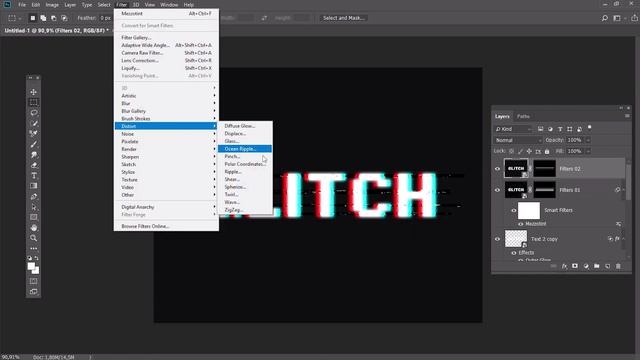Create a new group folder

tap(597, 266)
